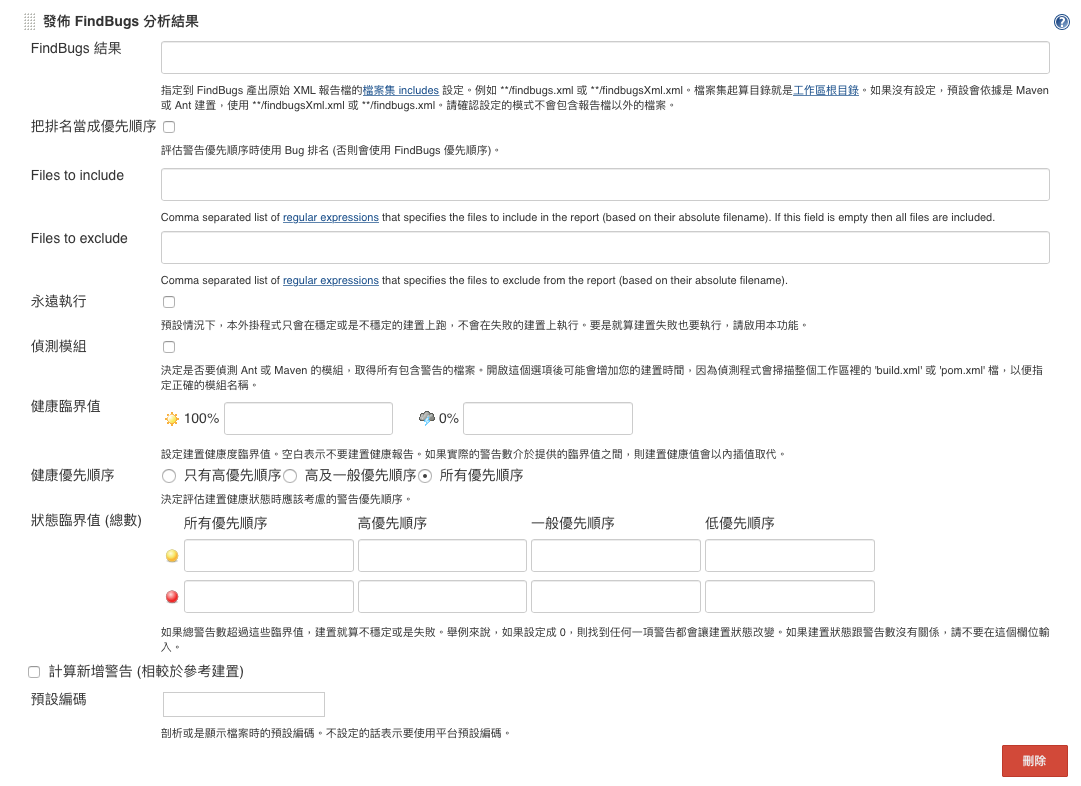The image size is (1081, 786).
Task: Open the 工作區根目錄 link
Action: [826, 90]
